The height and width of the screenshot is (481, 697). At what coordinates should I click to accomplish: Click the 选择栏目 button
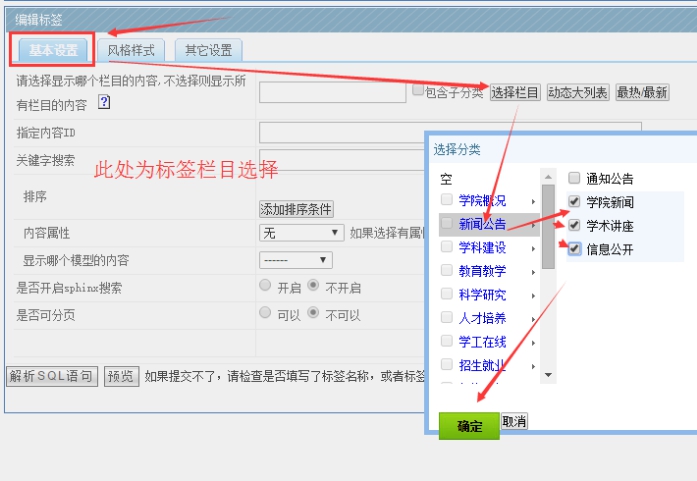coord(515,93)
